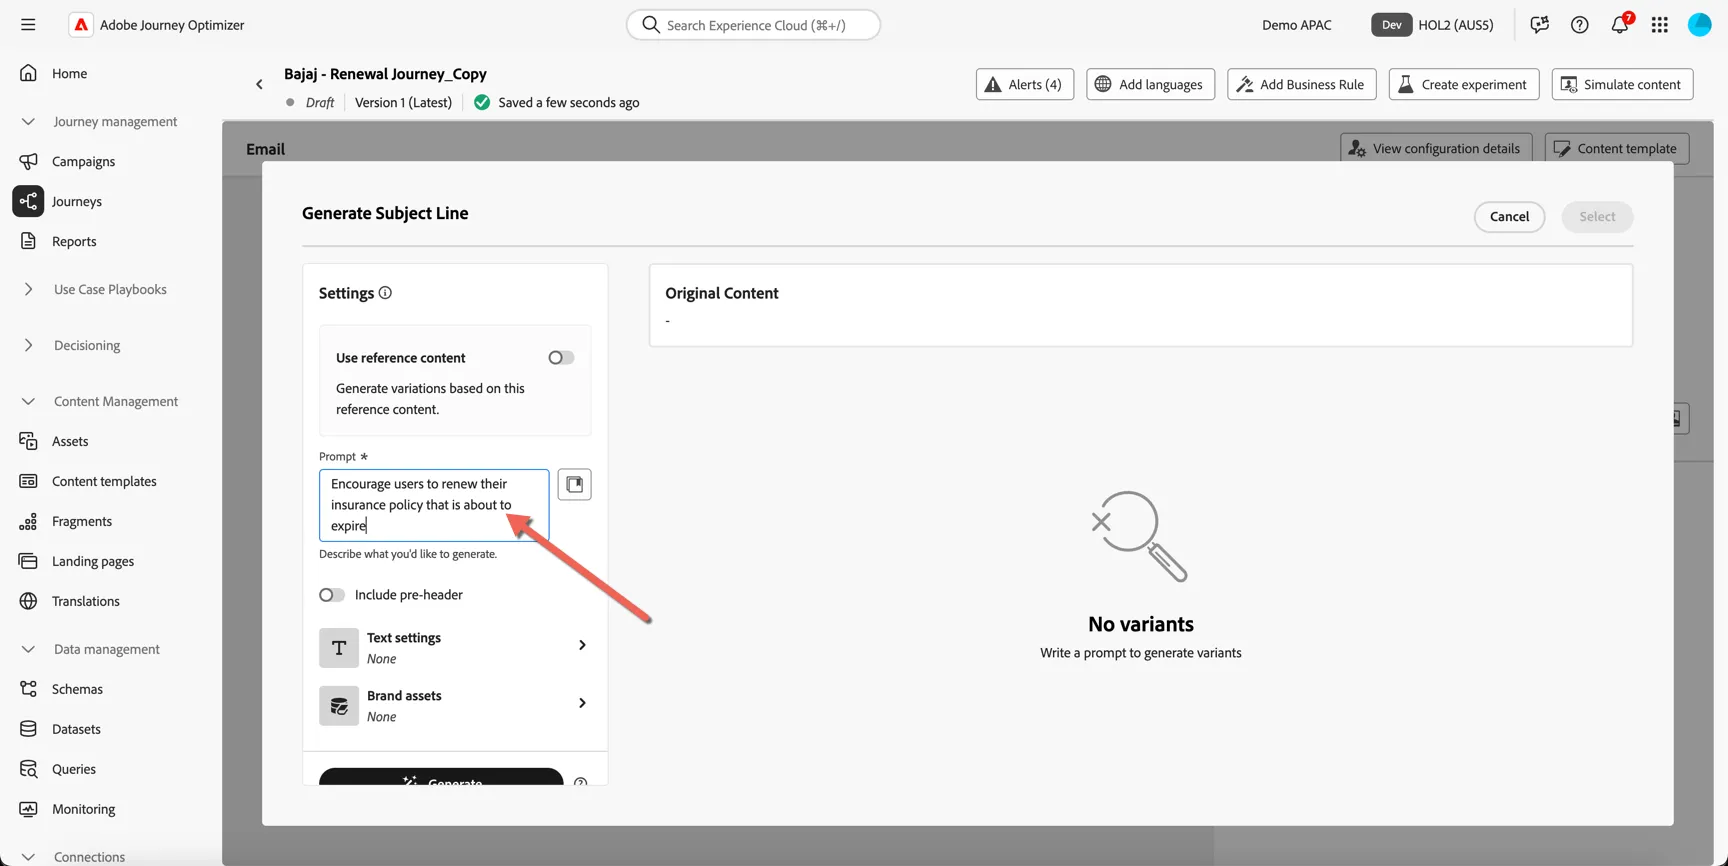Screen dimensions: 1728x866
Task: Open the prompt library icon beside Prompt
Action: pos(574,485)
